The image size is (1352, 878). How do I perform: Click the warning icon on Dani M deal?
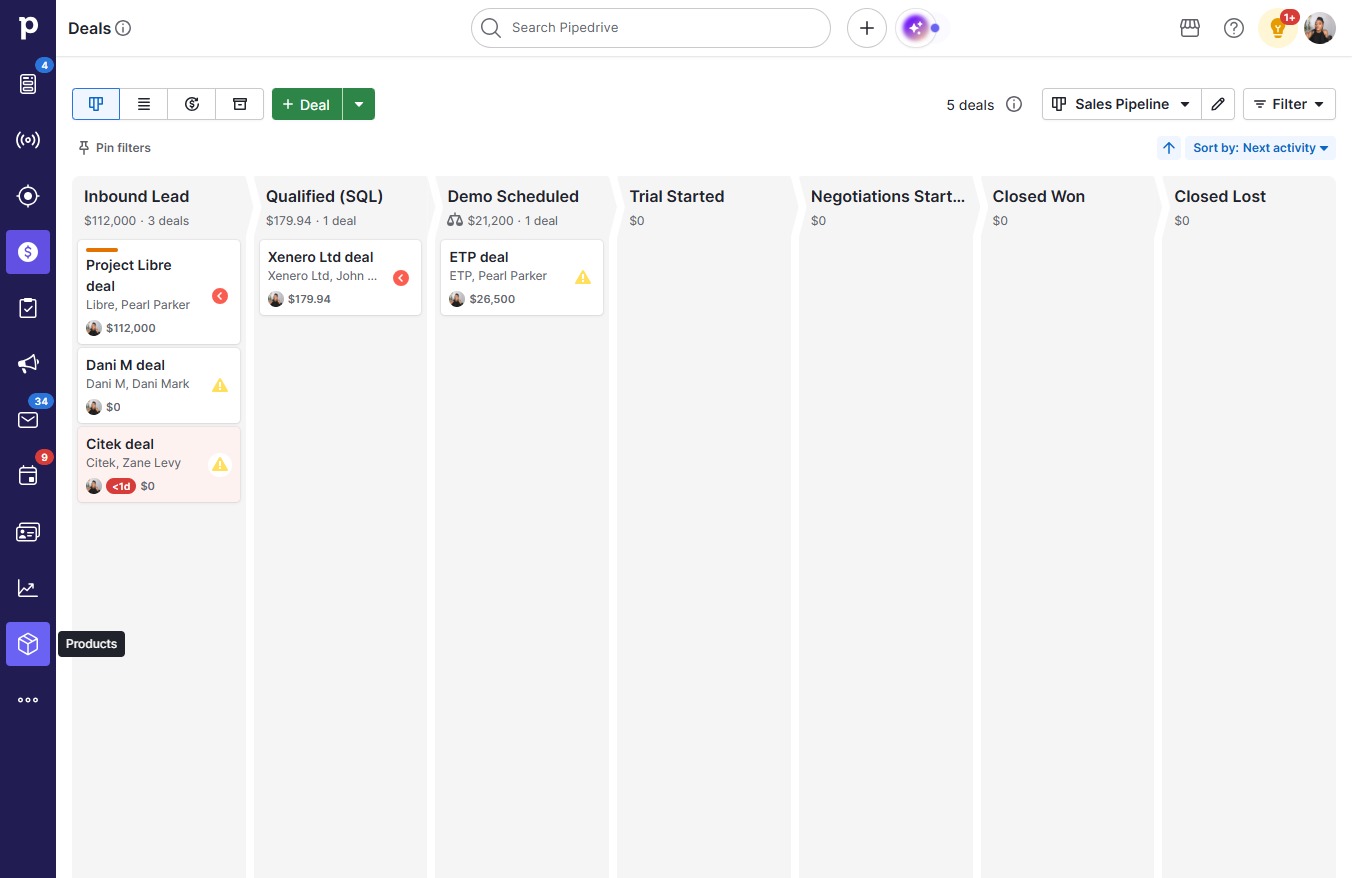(x=220, y=385)
